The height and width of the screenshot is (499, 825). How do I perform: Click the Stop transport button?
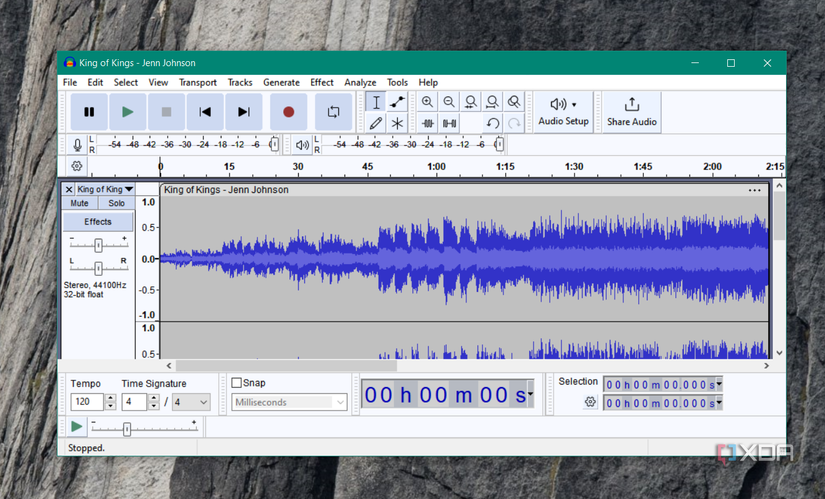166,112
